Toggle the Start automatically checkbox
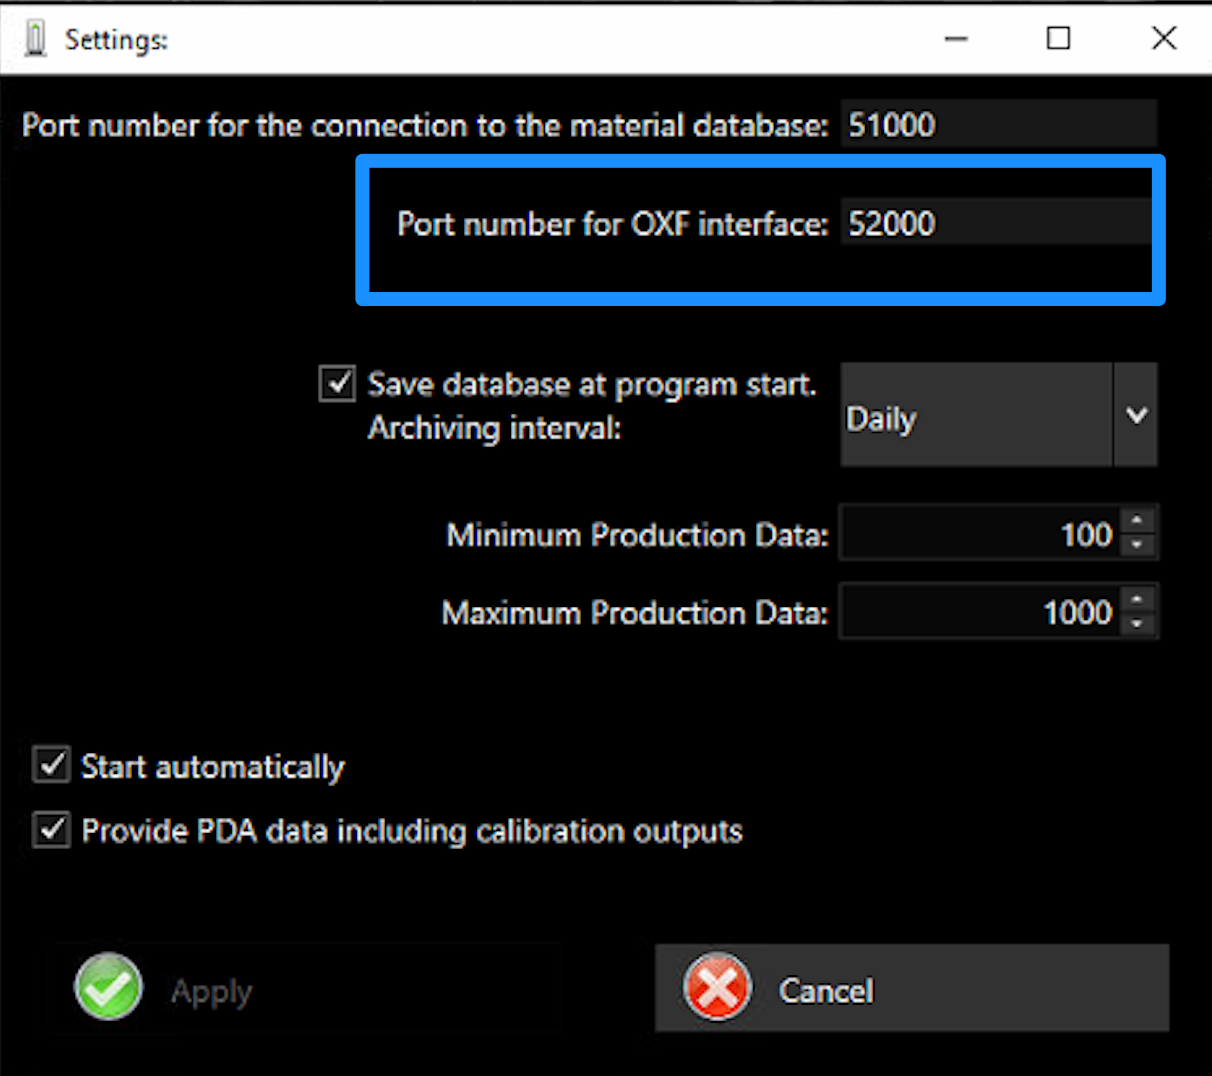This screenshot has height=1076, width=1212. tap(51, 765)
